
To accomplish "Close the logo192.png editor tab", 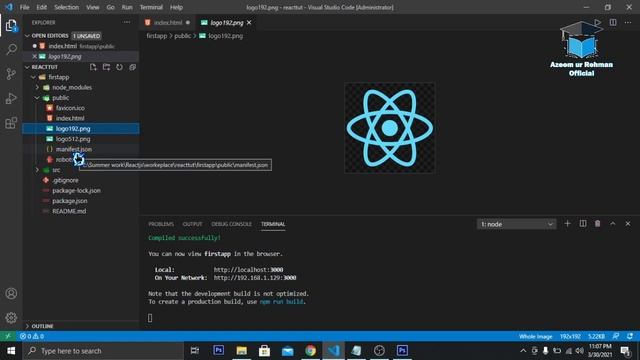I will coord(249,22).
